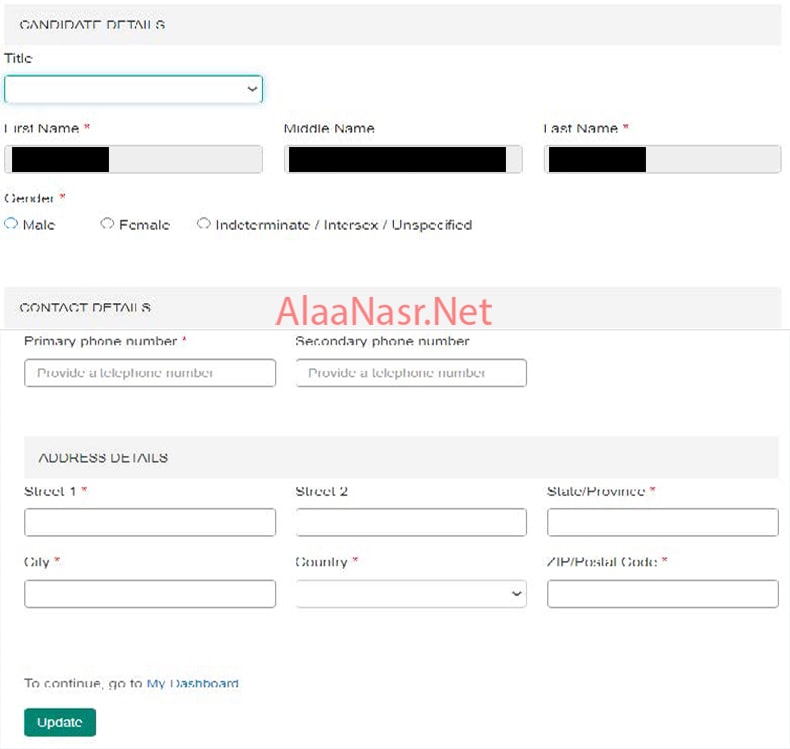Click the State/Province input box
Image resolution: width=790 pixels, height=749 pixels.
[662, 522]
